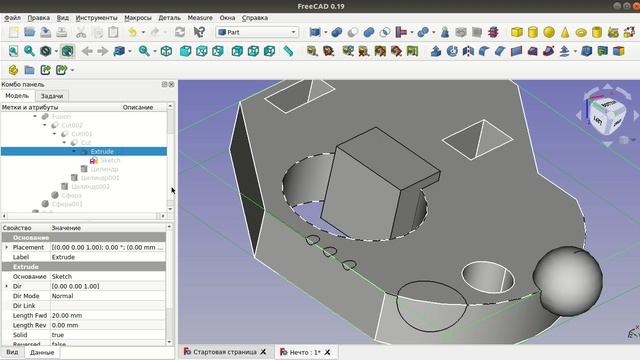The image size is (640, 360).
Task: Open the Файл menu
Action: [12, 18]
